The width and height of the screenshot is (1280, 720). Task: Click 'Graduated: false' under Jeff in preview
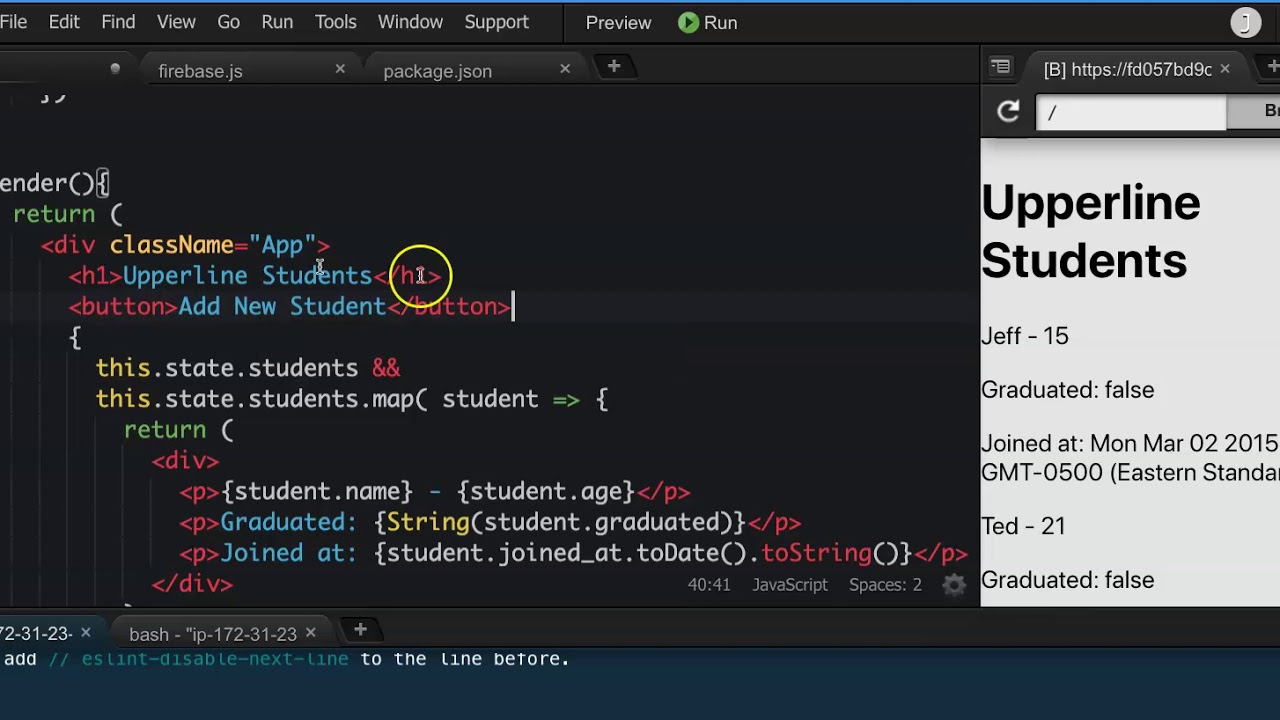click(1067, 390)
